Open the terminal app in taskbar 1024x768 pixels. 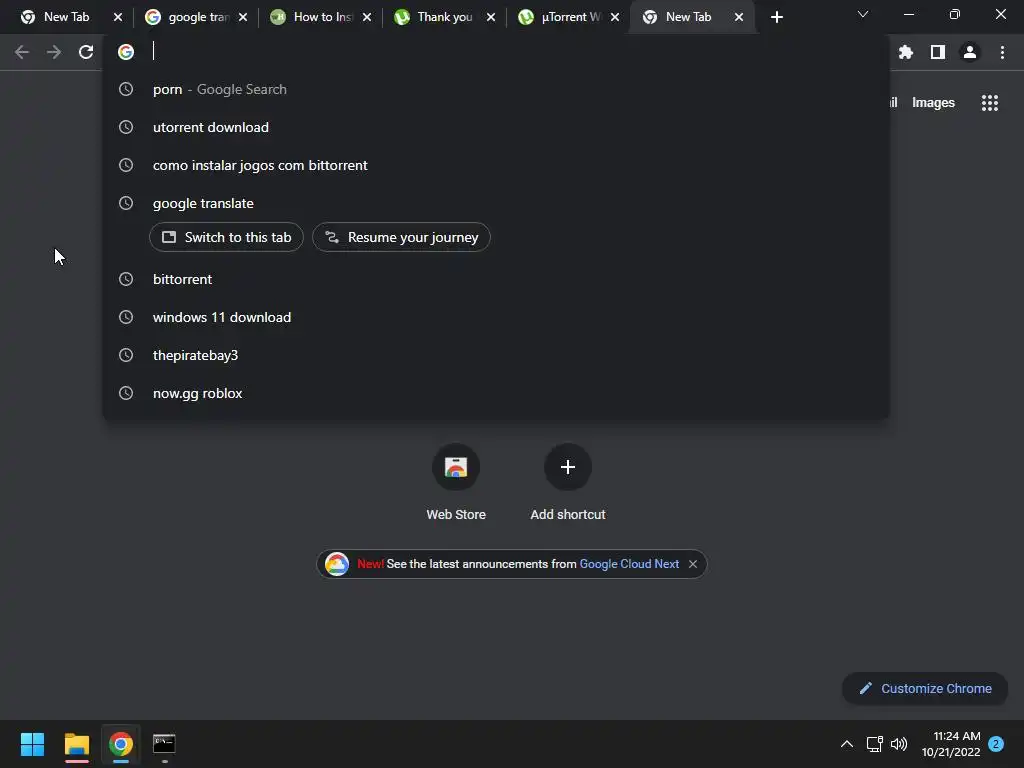tap(164, 744)
